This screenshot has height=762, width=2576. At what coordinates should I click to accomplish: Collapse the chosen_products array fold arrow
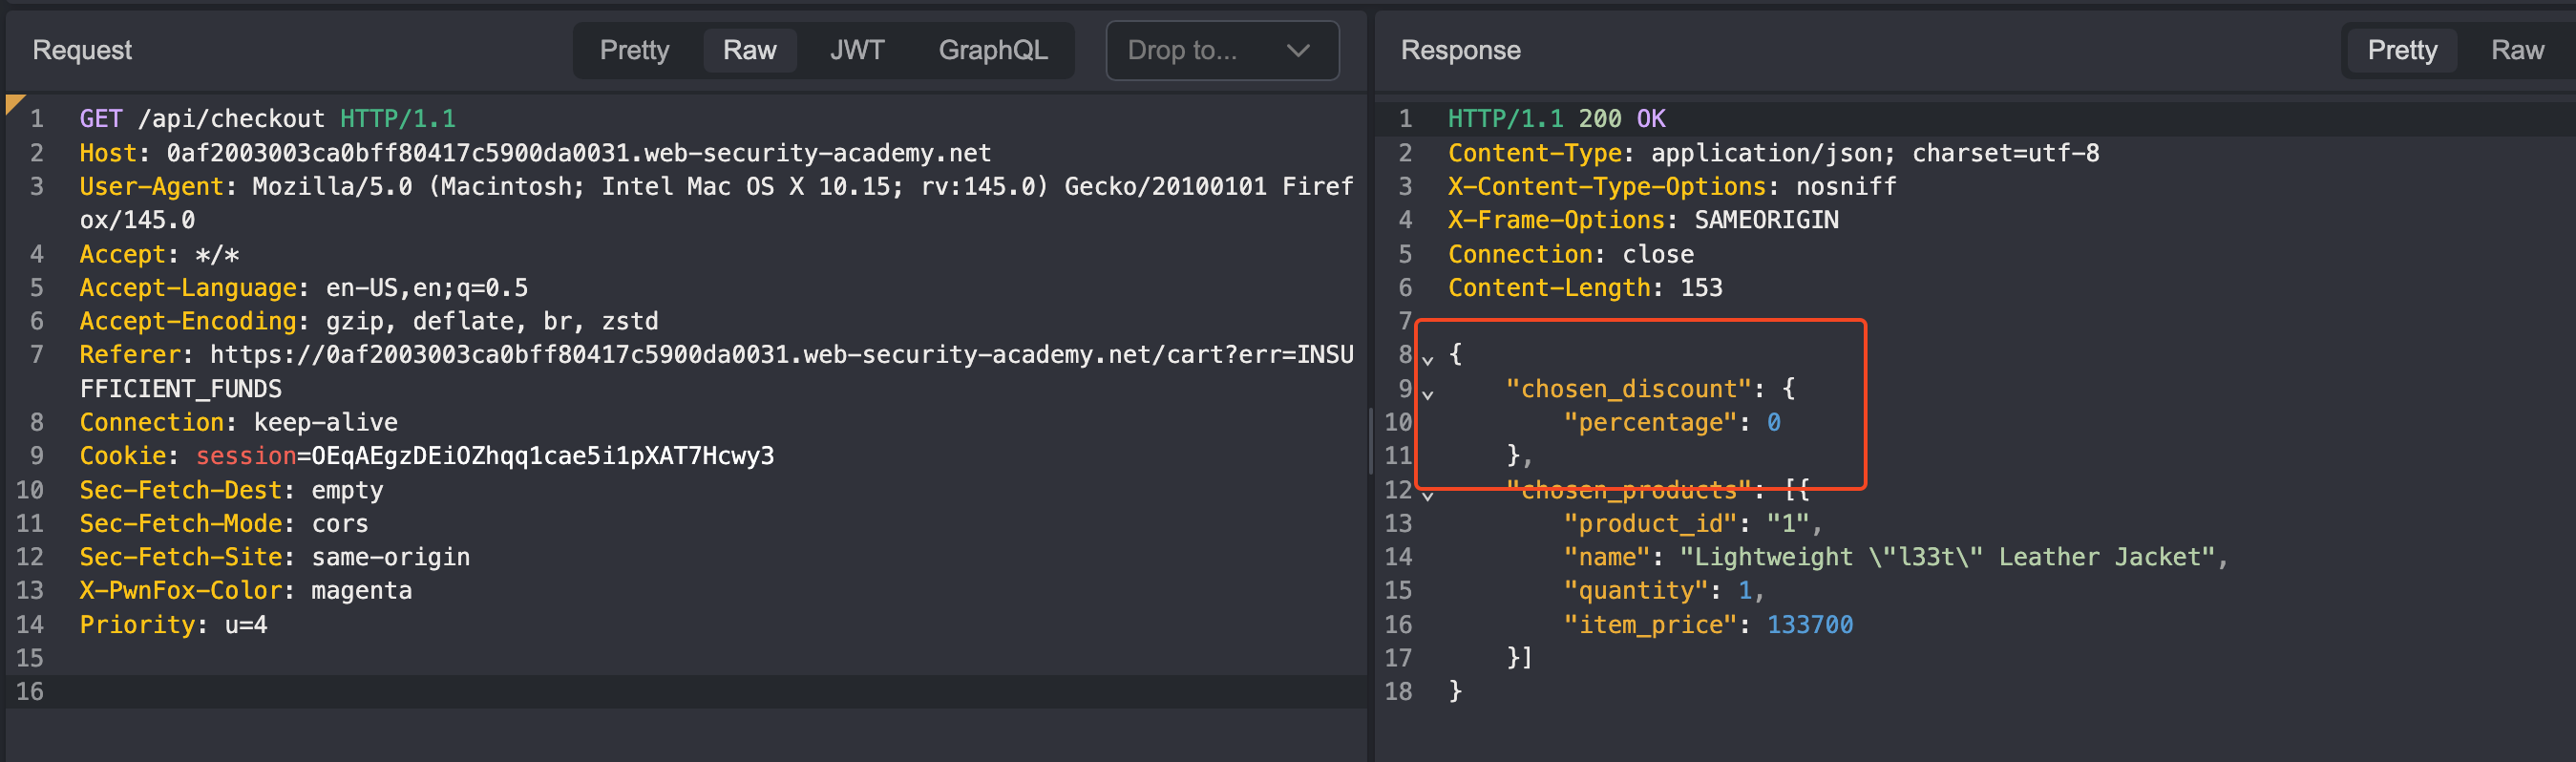click(1428, 495)
